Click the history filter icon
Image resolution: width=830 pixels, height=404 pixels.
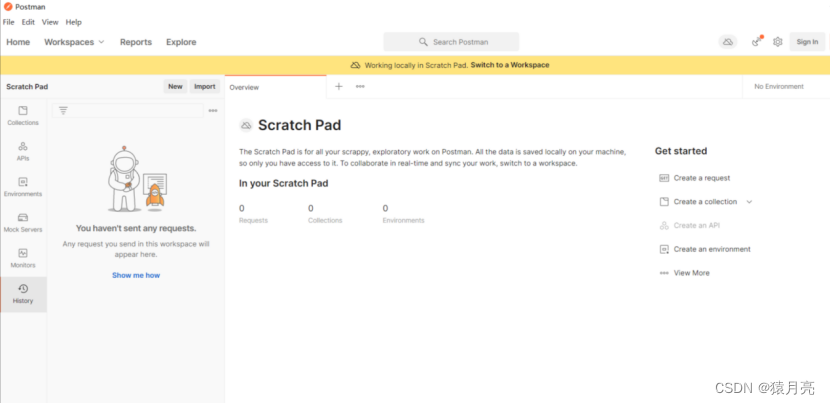63,111
